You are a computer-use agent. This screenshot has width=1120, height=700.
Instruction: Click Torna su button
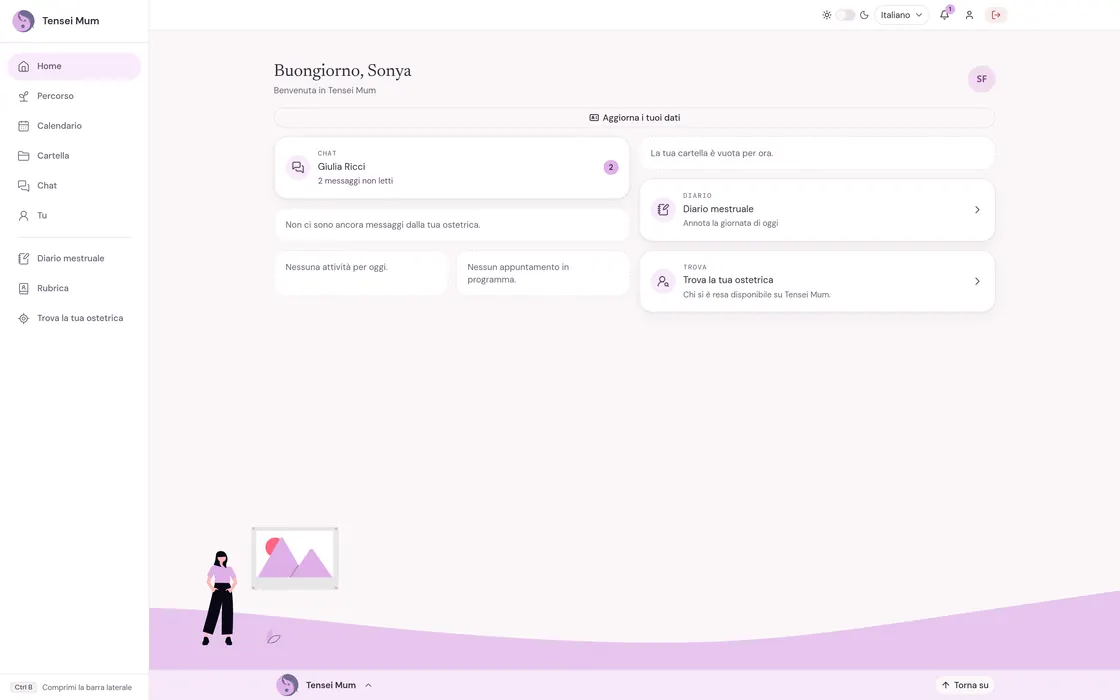click(965, 685)
